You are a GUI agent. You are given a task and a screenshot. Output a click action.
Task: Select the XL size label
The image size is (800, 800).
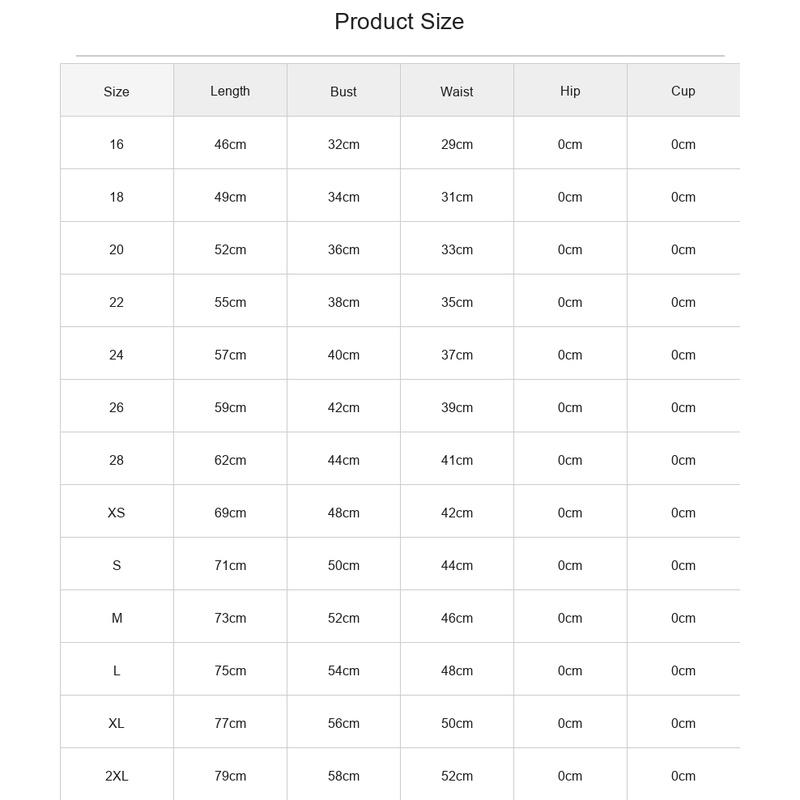pos(116,723)
